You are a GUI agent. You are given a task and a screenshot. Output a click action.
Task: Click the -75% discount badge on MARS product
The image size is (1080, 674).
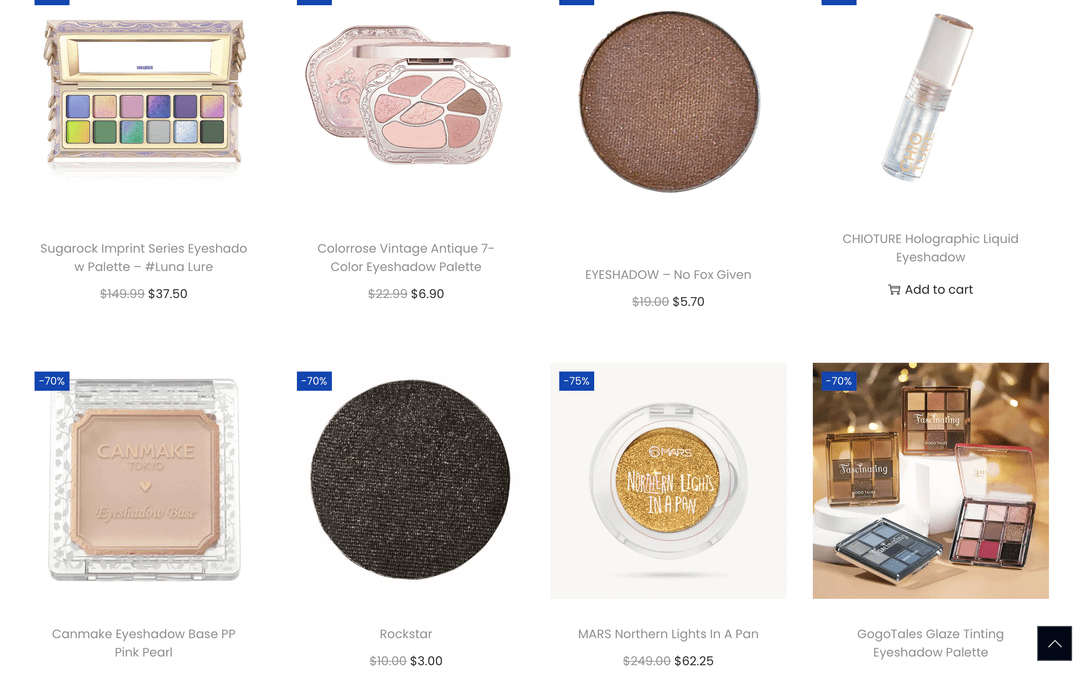[577, 381]
